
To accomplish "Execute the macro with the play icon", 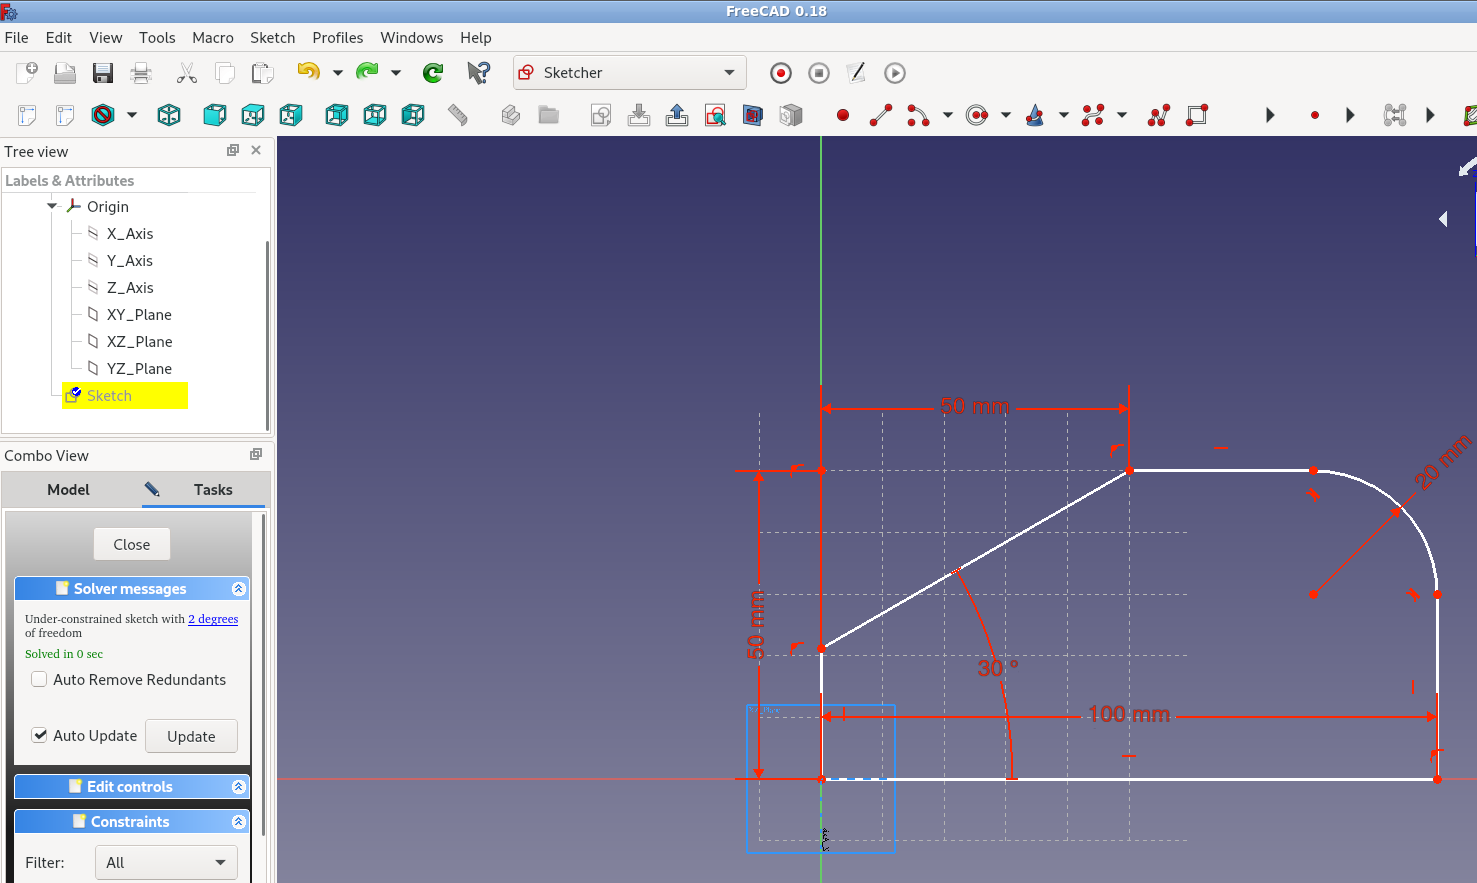I will tap(895, 73).
